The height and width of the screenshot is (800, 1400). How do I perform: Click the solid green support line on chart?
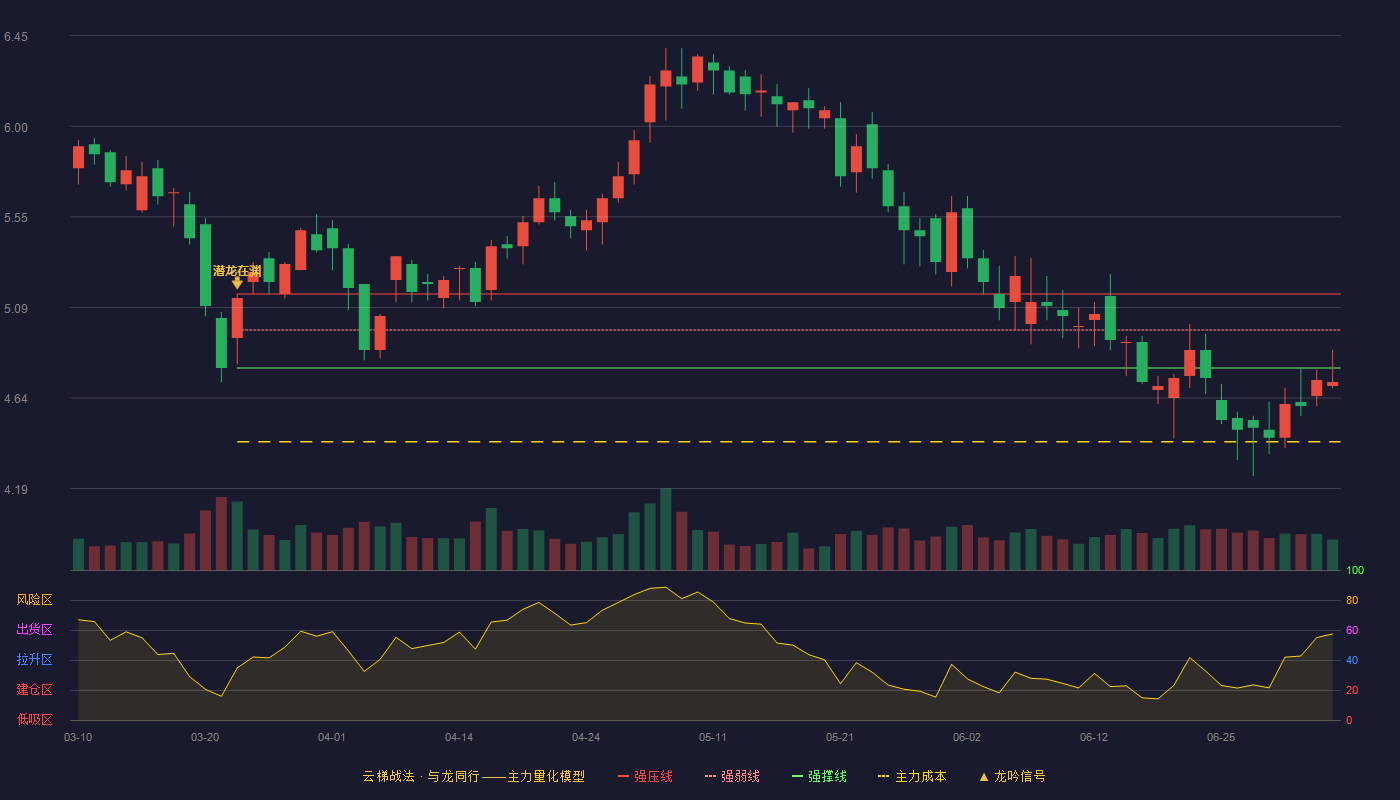pos(788,368)
